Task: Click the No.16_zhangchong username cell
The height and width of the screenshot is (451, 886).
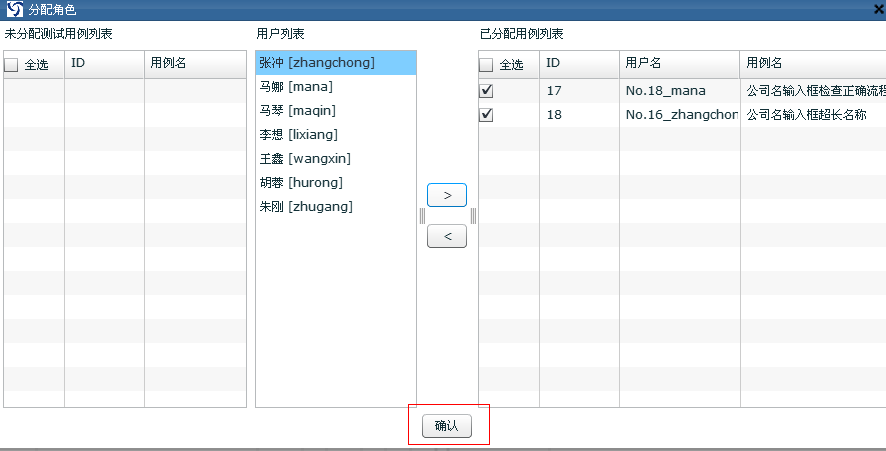Action: point(679,115)
